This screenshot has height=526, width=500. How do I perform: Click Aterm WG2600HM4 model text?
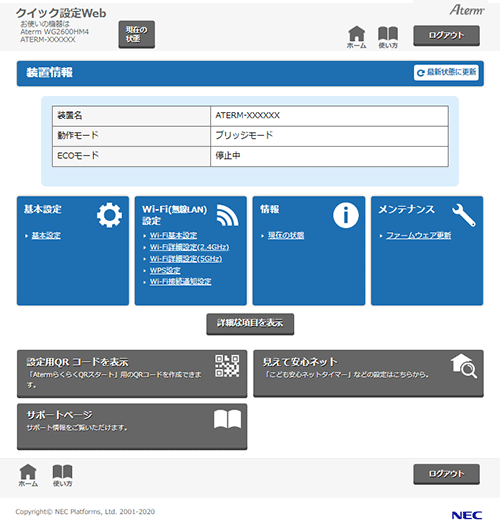point(54,32)
